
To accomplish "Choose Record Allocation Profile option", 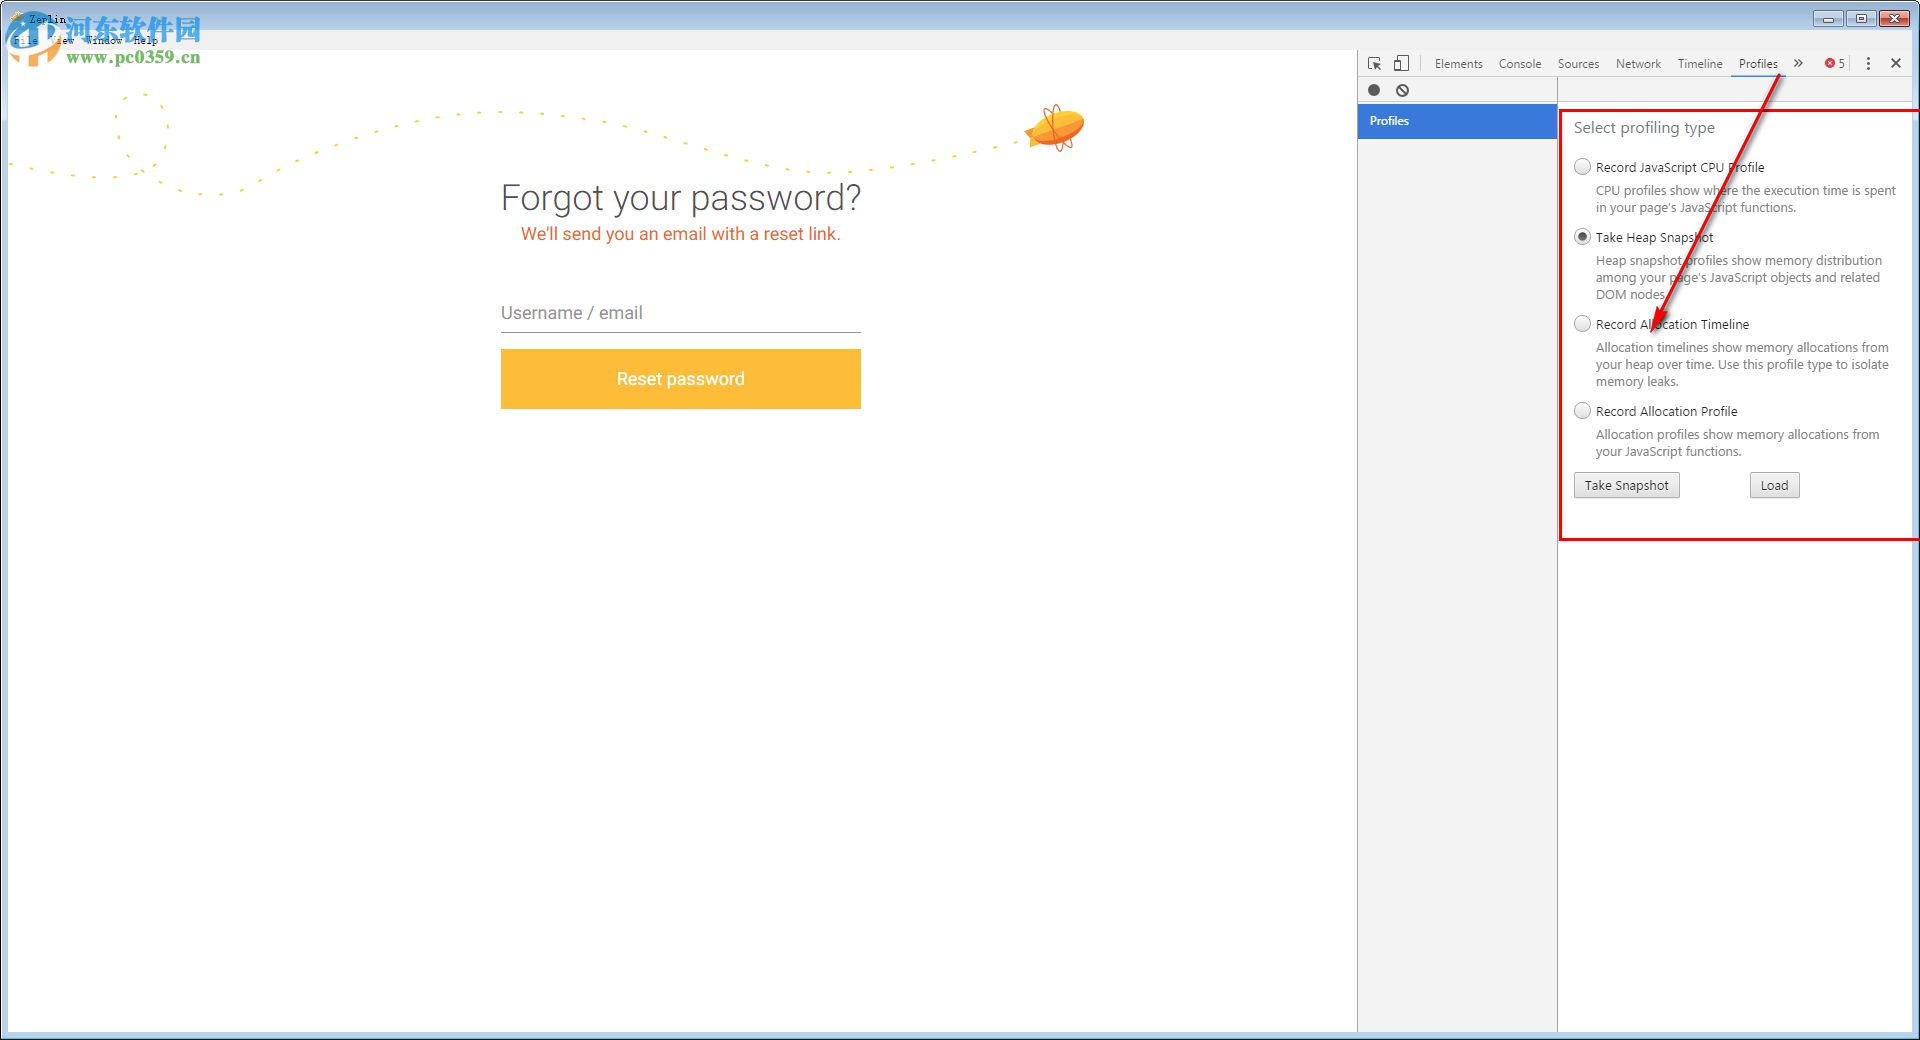I will (1582, 411).
